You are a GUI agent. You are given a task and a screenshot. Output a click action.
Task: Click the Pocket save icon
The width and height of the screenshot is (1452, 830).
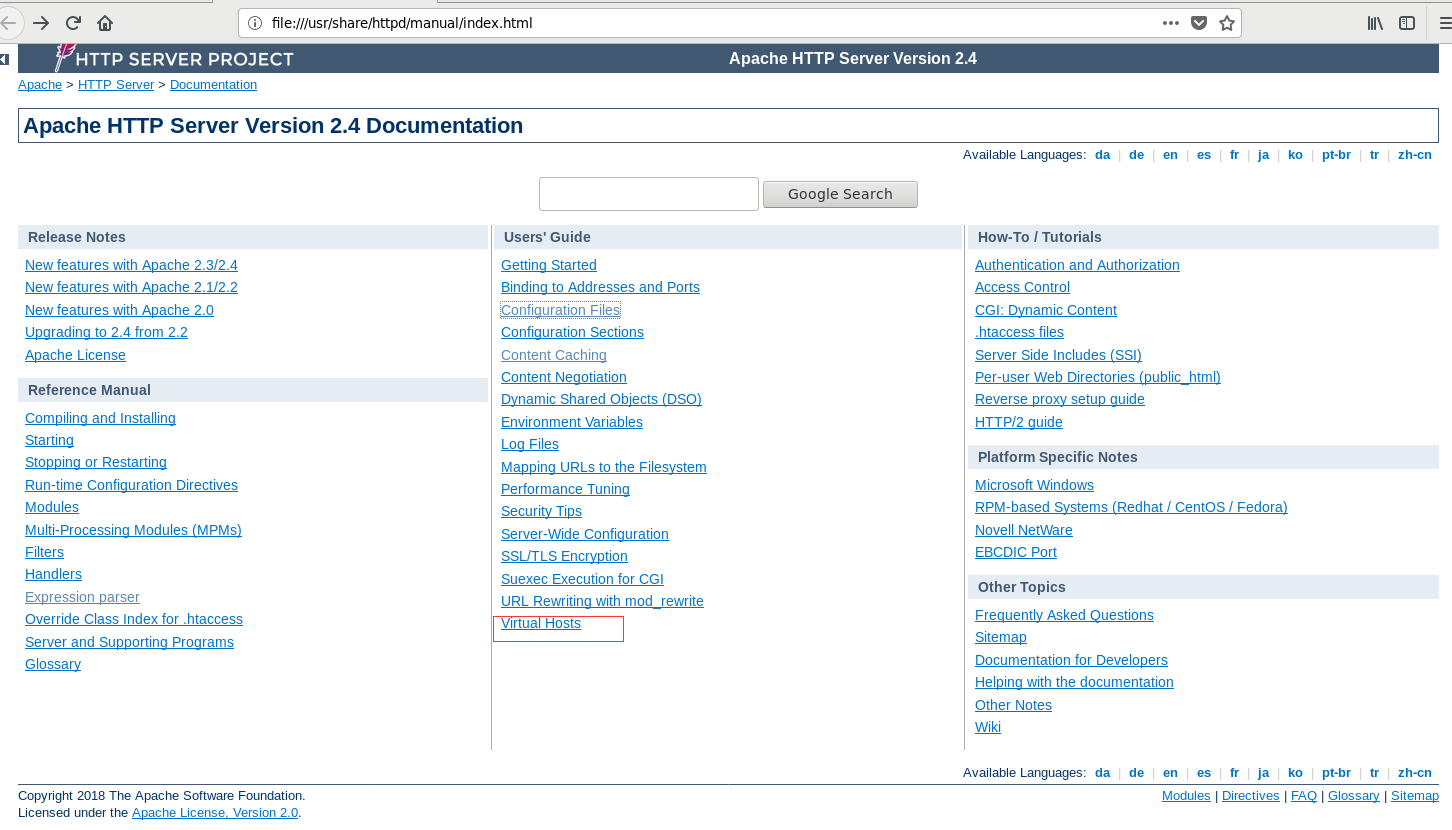[x=1198, y=23]
